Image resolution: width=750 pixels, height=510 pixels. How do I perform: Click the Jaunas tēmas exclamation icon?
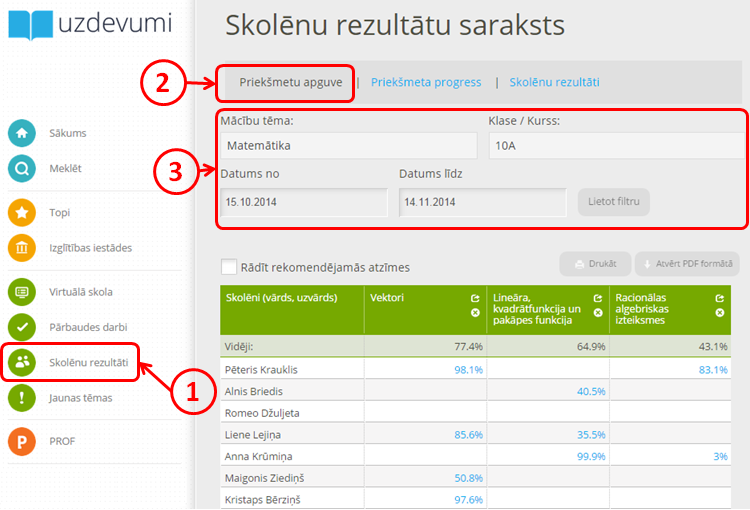[22, 397]
